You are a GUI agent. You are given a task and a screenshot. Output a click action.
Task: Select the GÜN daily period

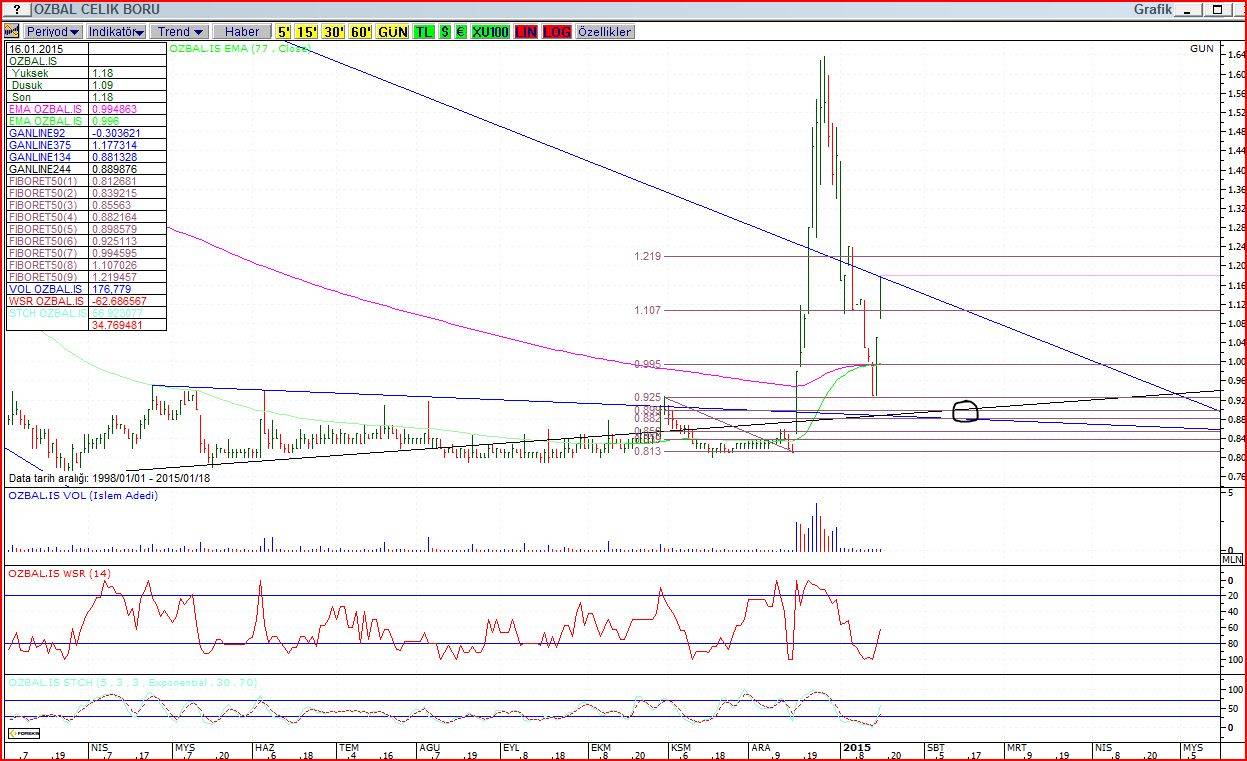[393, 32]
